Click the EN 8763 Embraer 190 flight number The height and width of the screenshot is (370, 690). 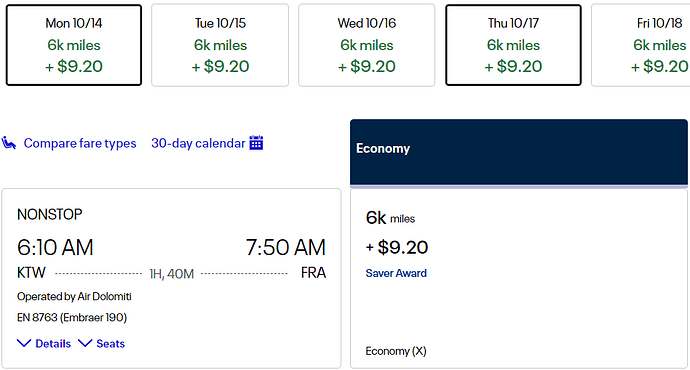[x=72, y=318]
